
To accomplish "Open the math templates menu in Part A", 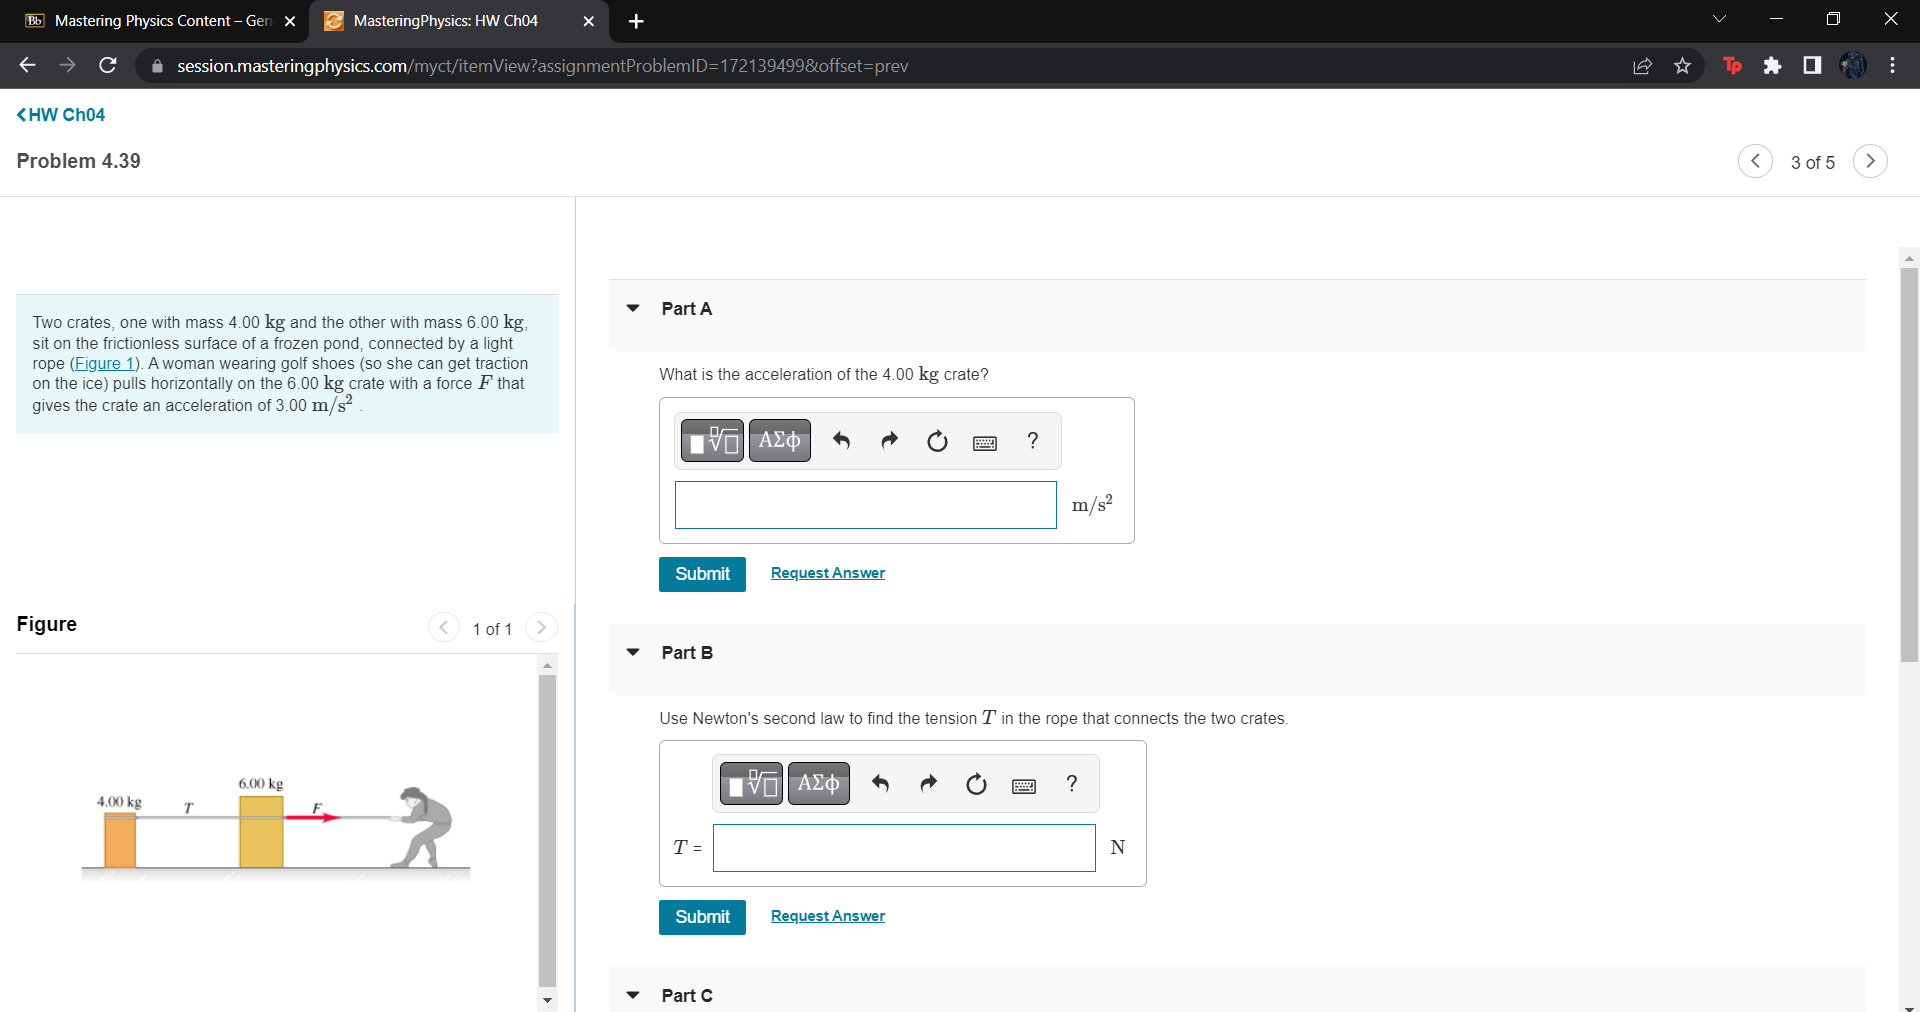I will coord(711,440).
